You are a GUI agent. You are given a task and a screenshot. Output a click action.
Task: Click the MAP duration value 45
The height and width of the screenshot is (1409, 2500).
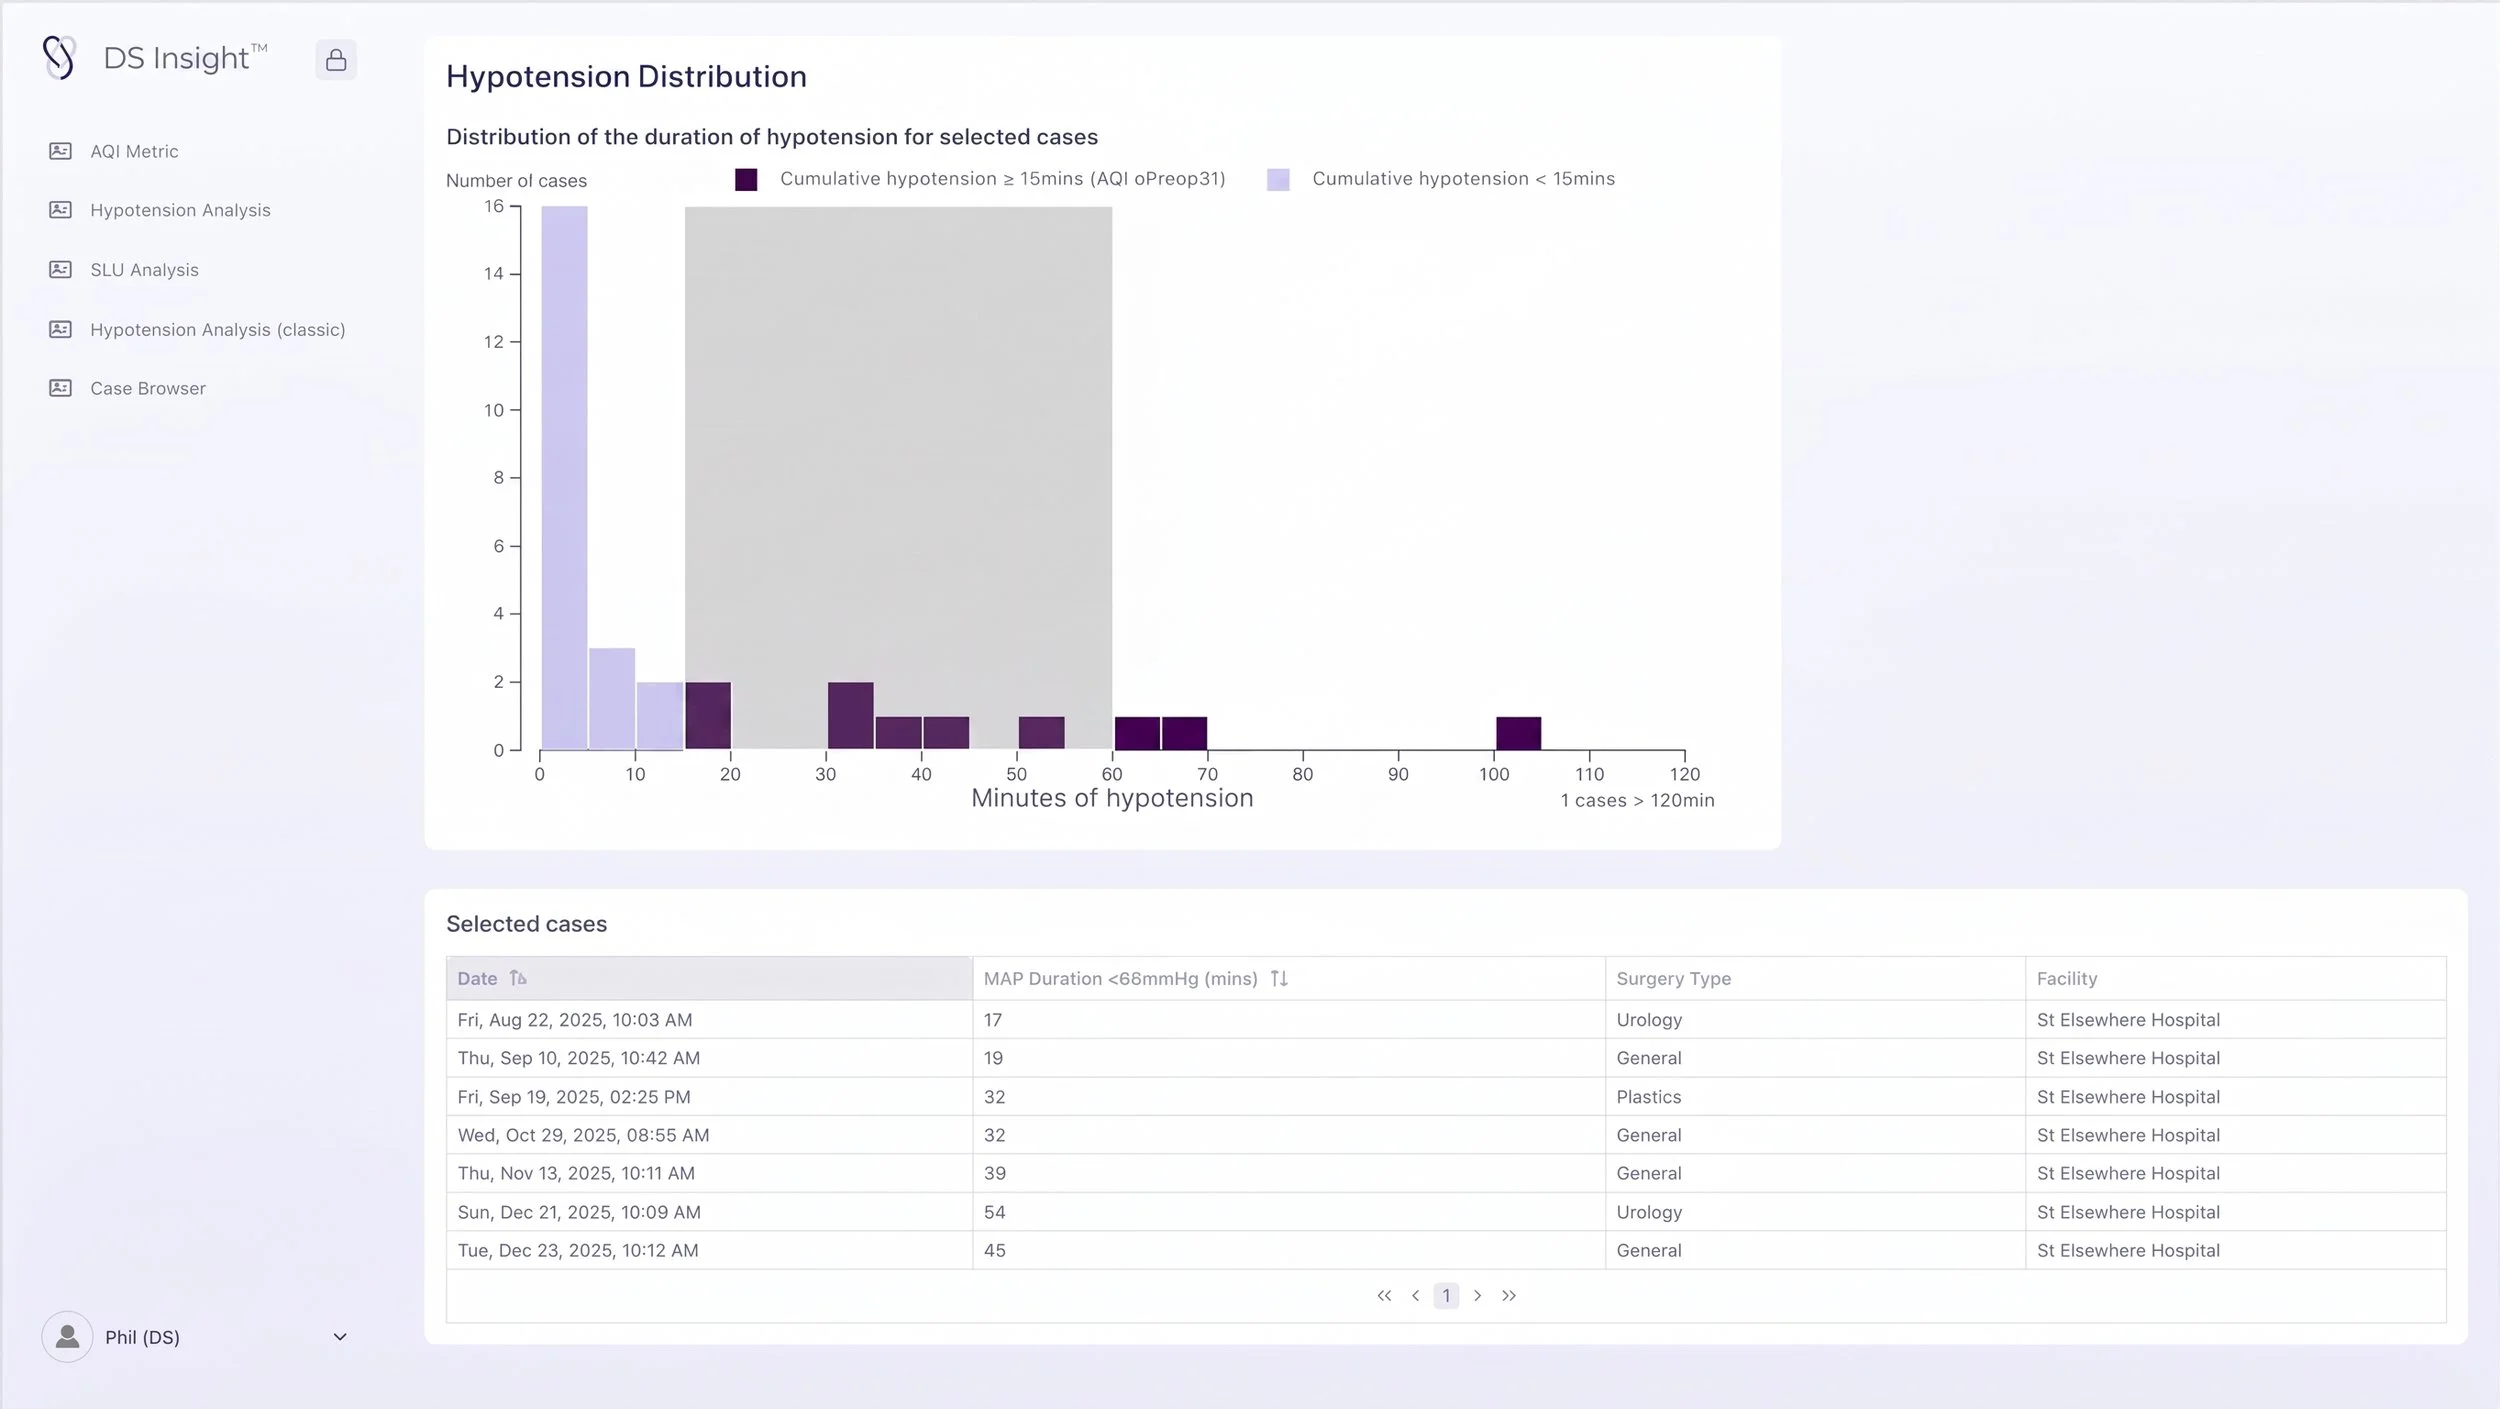(994, 1250)
